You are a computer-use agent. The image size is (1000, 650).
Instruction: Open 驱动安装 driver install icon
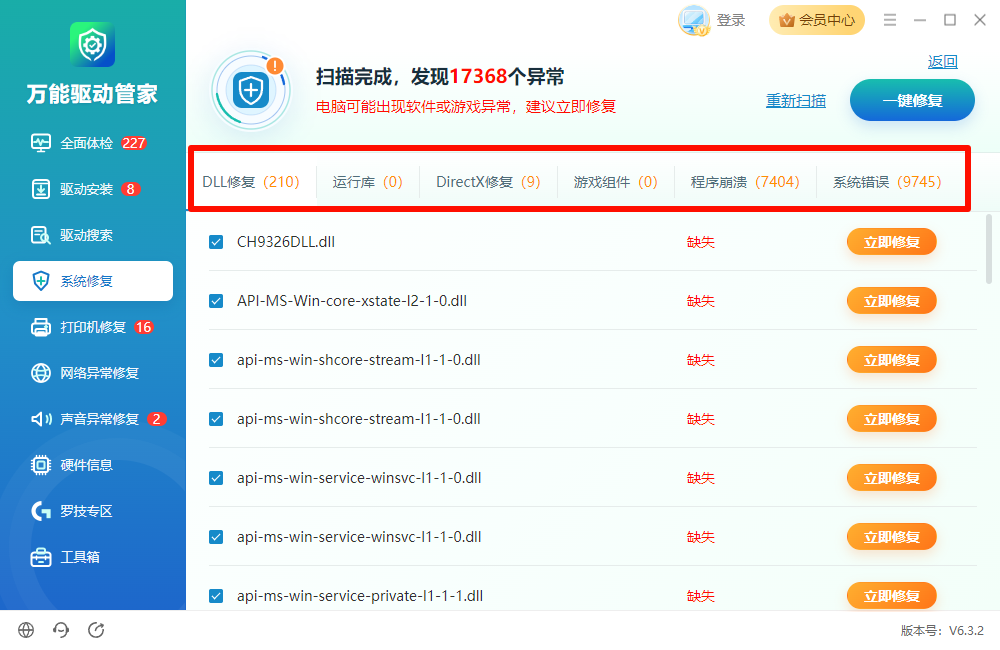[x=41, y=189]
